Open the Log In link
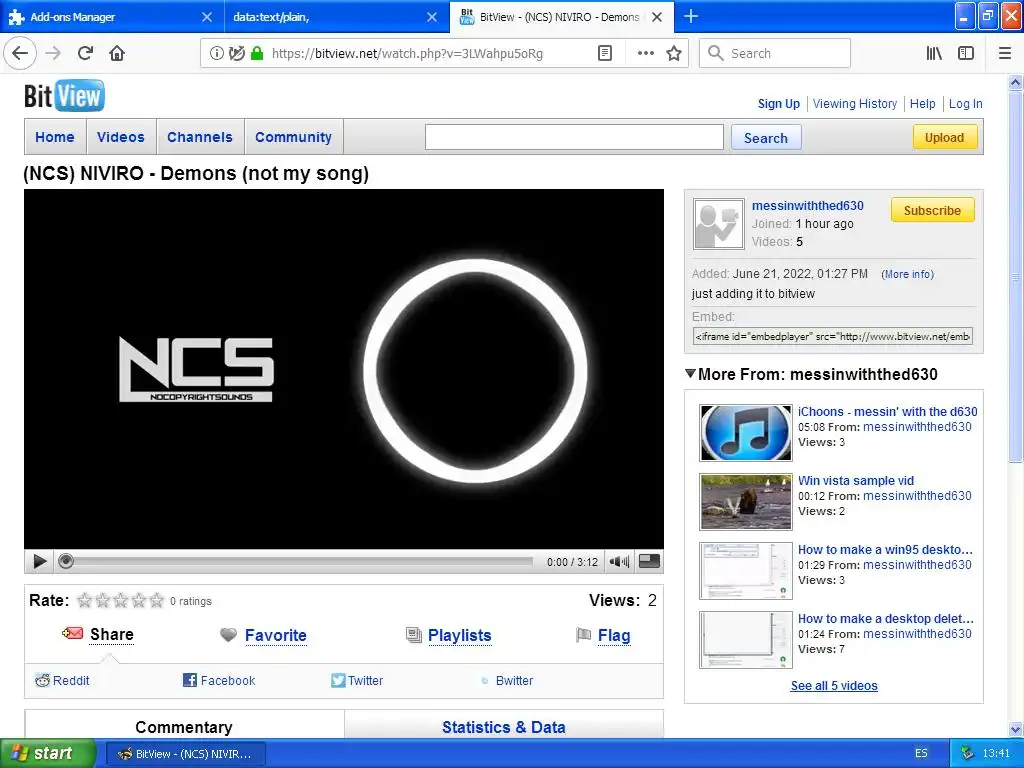 (965, 103)
